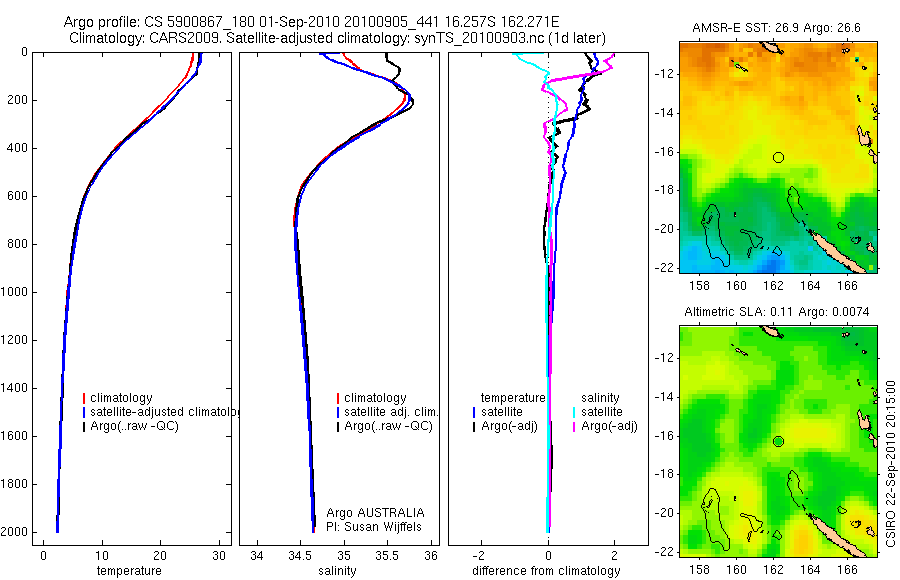Click the cyan salinity satellite legend marker
Viewport: 900px width, 580px height.
coord(574,412)
